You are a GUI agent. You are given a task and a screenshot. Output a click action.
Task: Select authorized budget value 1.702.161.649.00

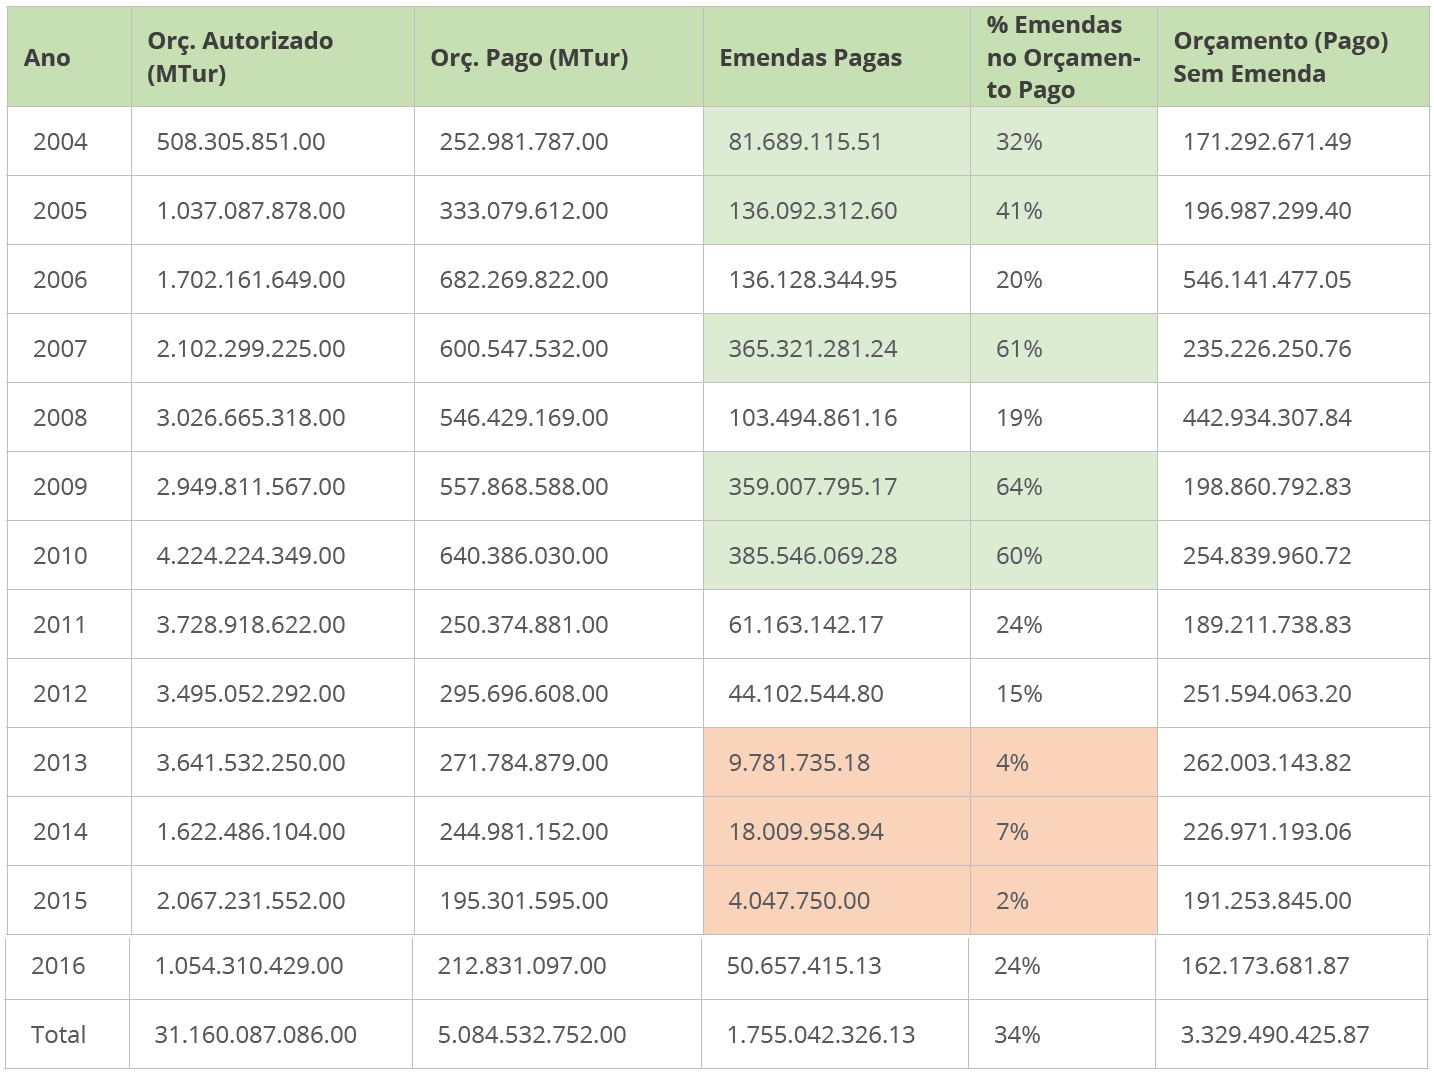[251, 280]
